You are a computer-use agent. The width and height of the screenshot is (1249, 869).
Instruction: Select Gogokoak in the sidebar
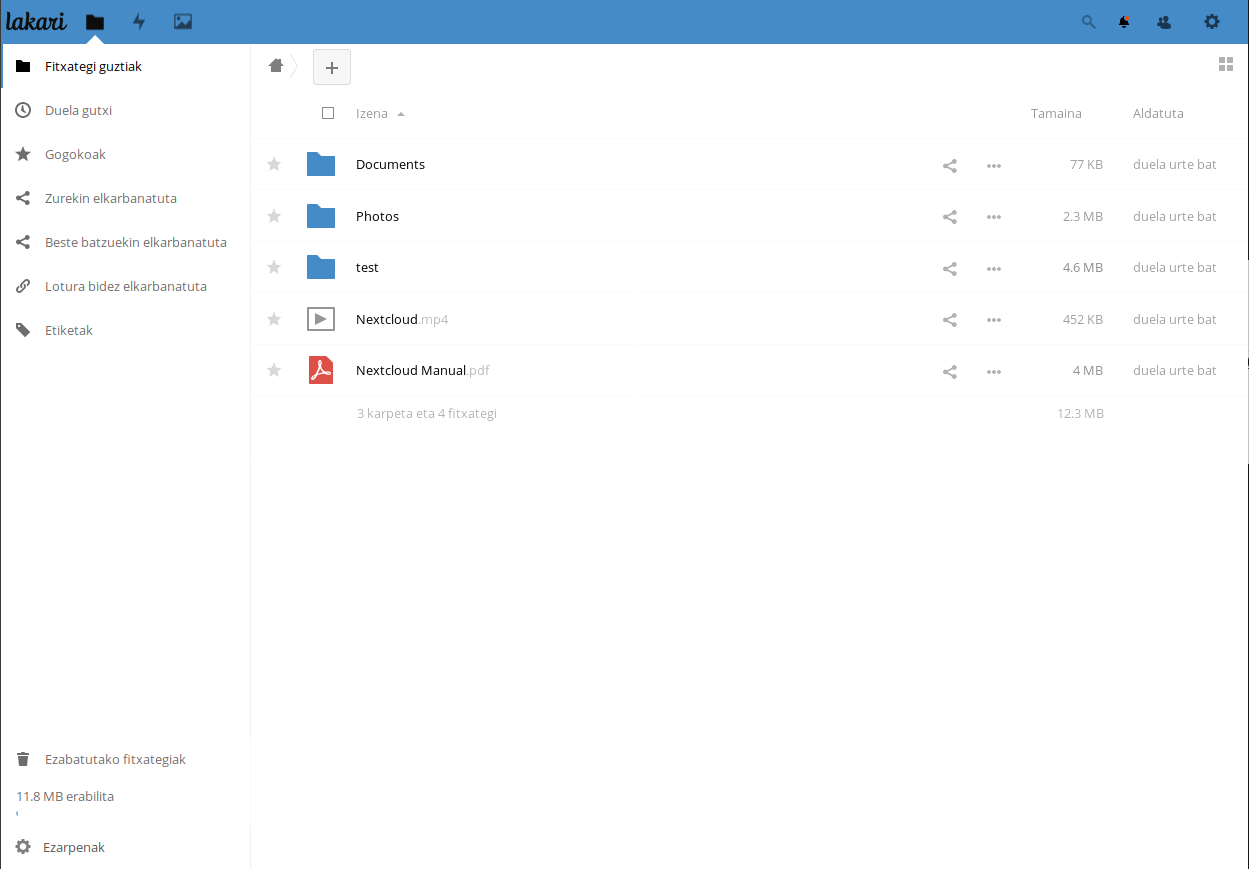75,155
